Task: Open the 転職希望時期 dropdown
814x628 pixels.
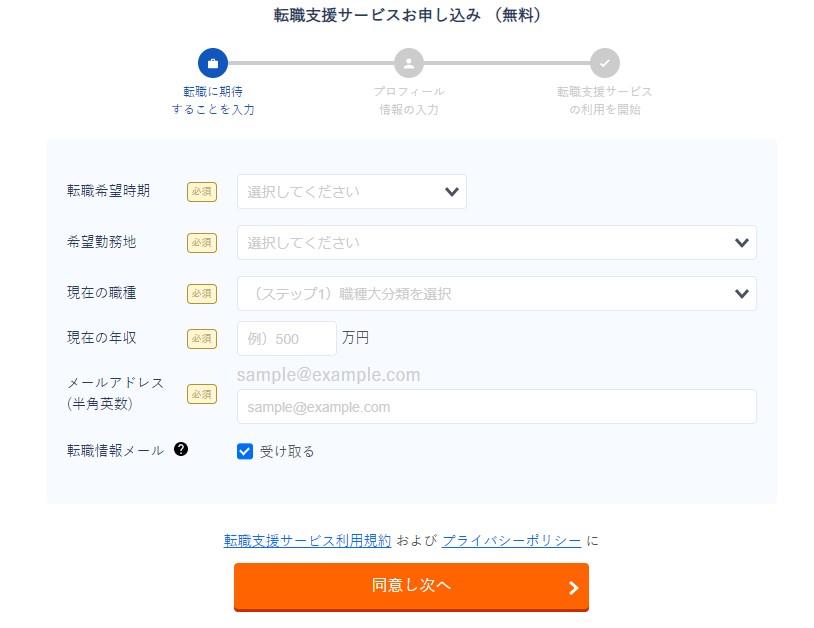Action: pyautogui.click(x=351, y=192)
